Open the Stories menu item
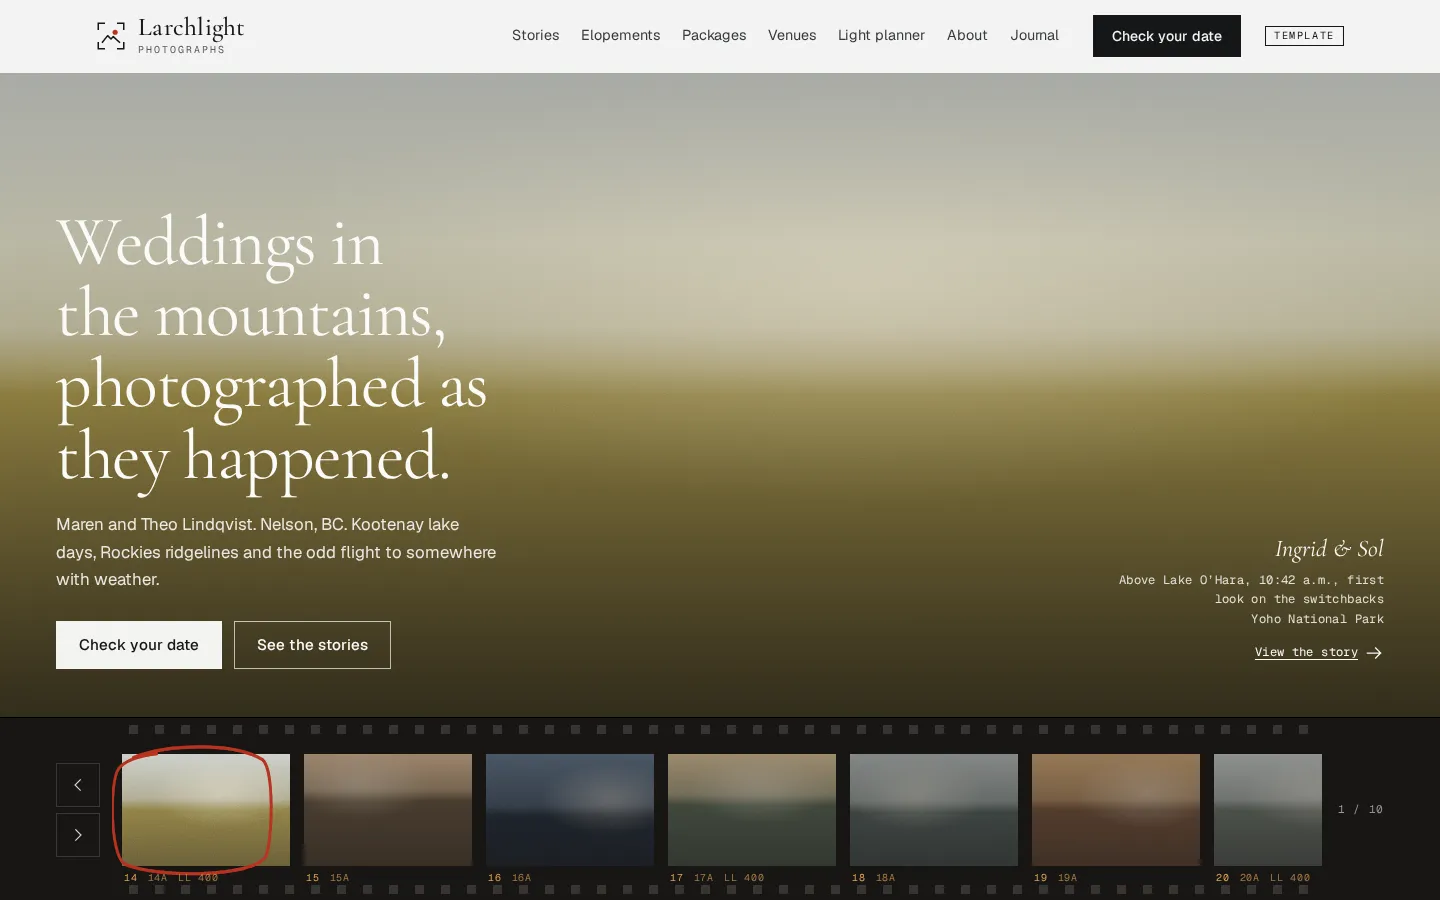This screenshot has width=1440, height=900. 536,35
